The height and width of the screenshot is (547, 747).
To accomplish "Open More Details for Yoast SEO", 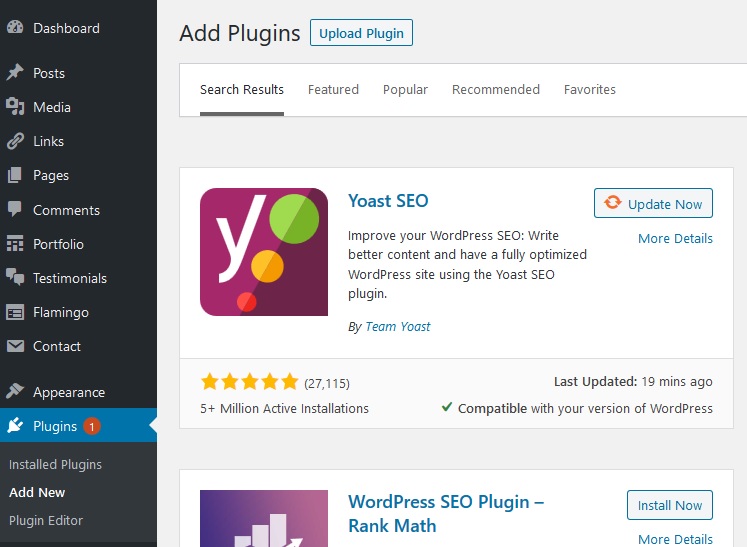I will 675,238.
